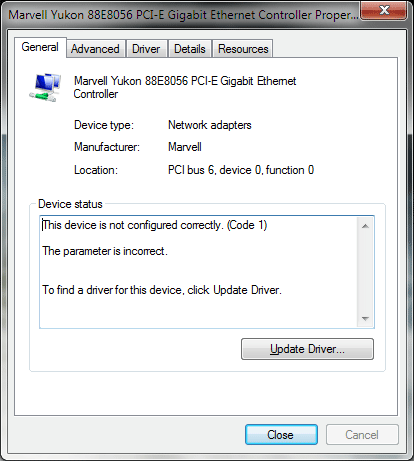Click the dialog title bar text
This screenshot has height=461, width=414.
pos(183,15)
